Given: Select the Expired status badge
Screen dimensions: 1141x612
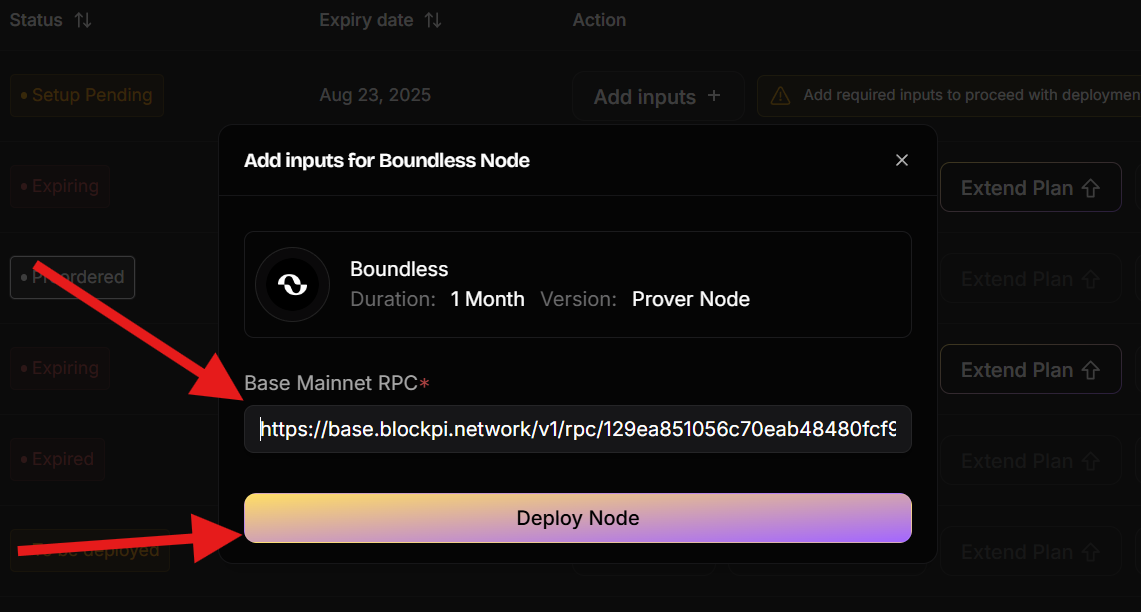Looking at the screenshot, I should [58, 459].
